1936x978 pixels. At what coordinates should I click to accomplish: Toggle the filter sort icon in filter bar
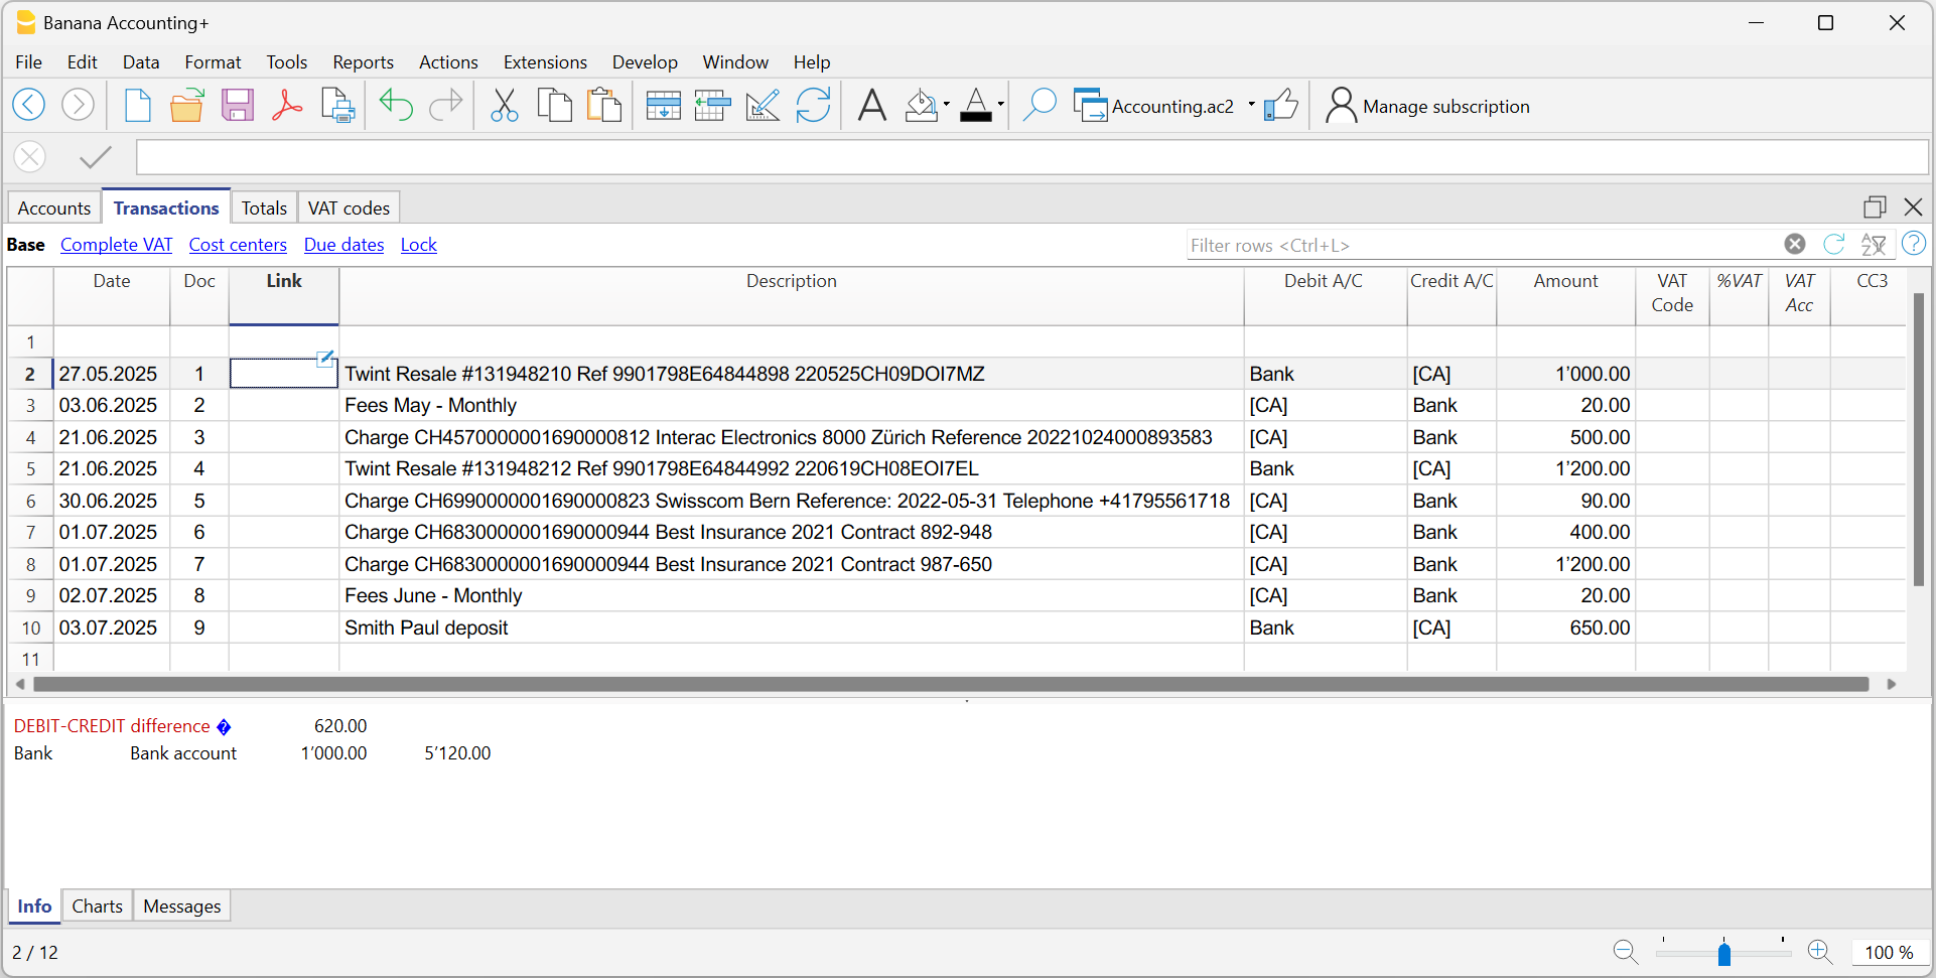click(x=1874, y=243)
